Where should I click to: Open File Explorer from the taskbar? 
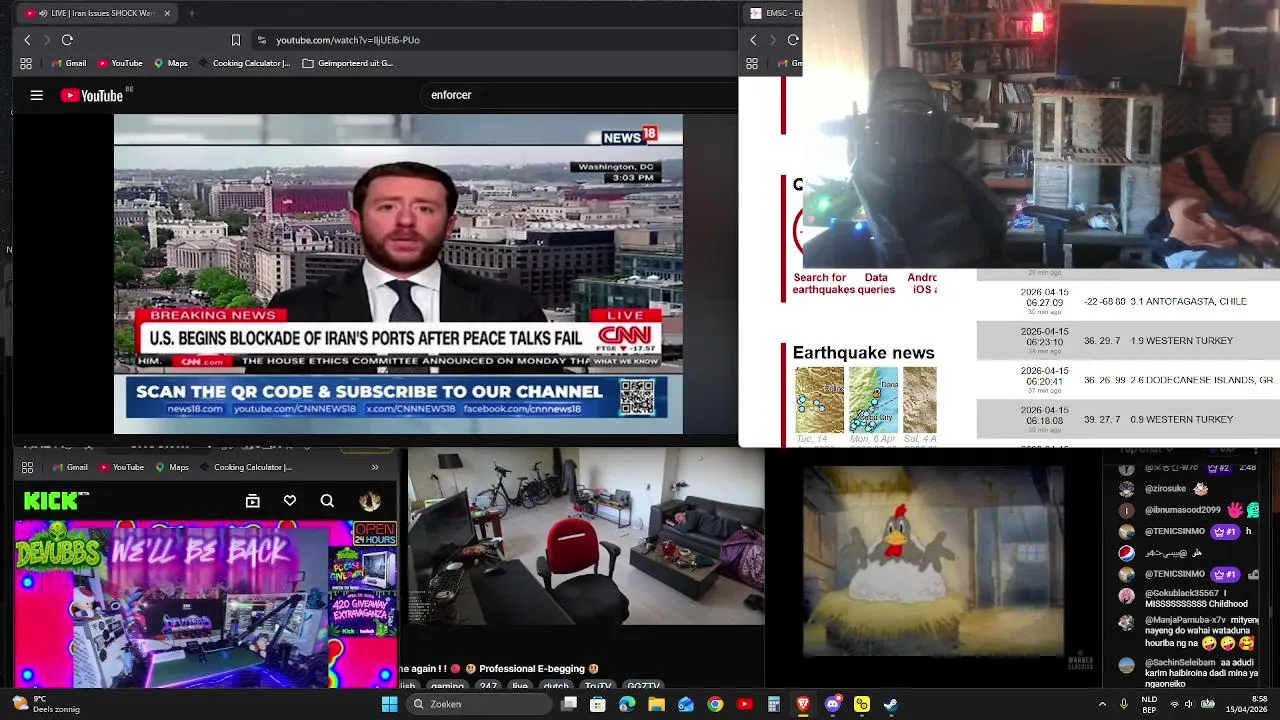[x=656, y=704]
